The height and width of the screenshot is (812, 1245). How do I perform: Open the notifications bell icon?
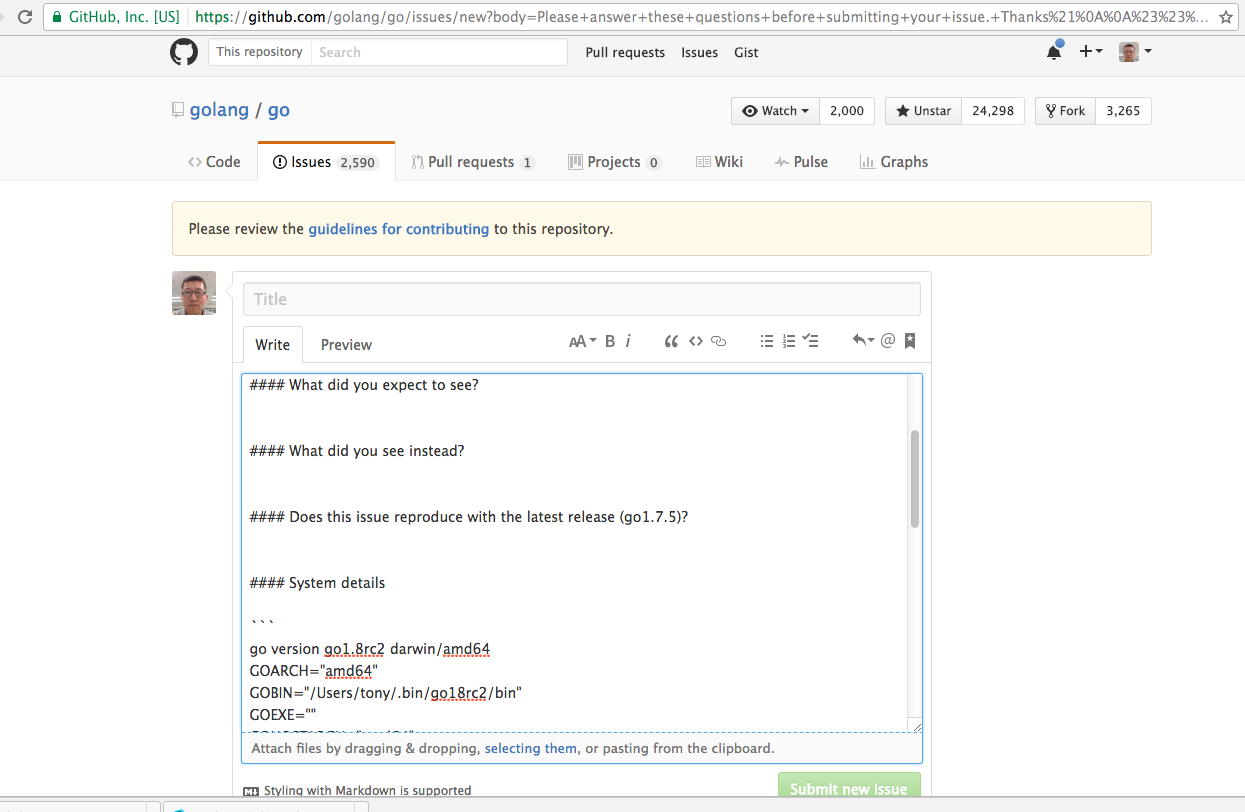1054,52
